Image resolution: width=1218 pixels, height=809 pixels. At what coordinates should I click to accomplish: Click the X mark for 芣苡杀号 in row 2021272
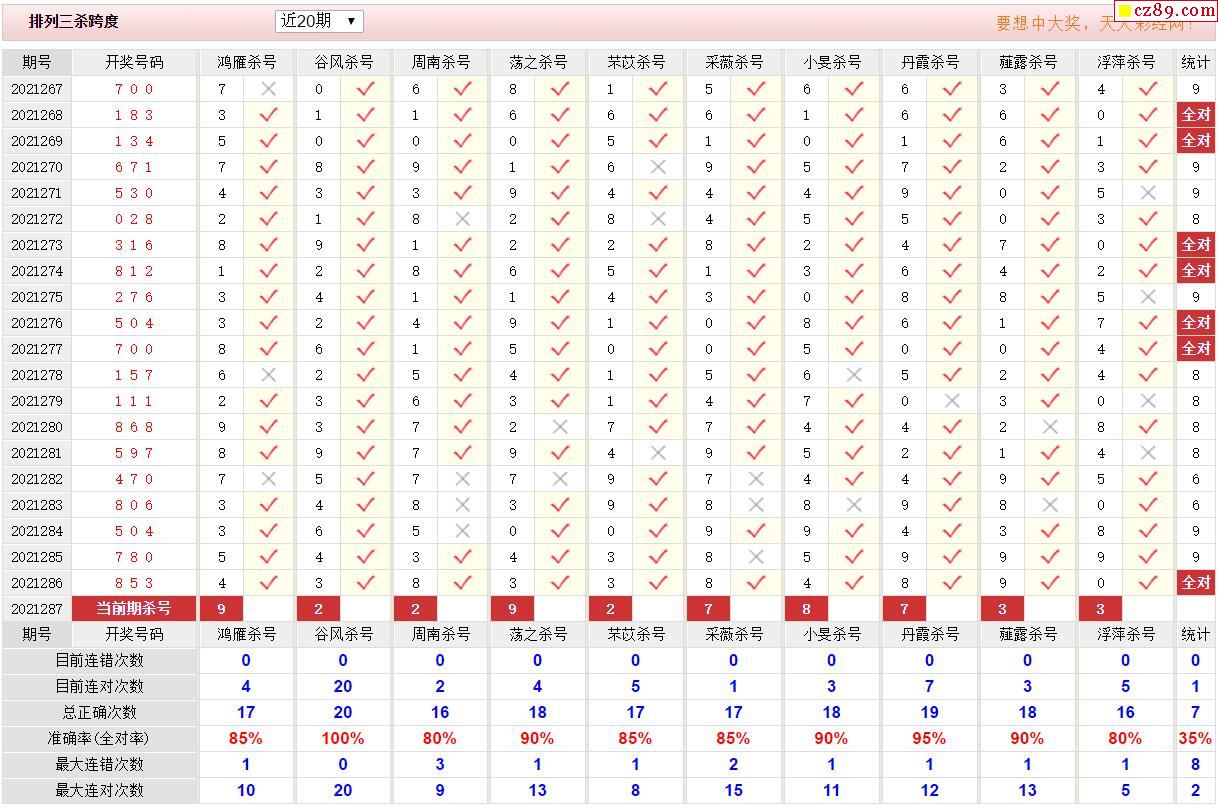pos(658,219)
